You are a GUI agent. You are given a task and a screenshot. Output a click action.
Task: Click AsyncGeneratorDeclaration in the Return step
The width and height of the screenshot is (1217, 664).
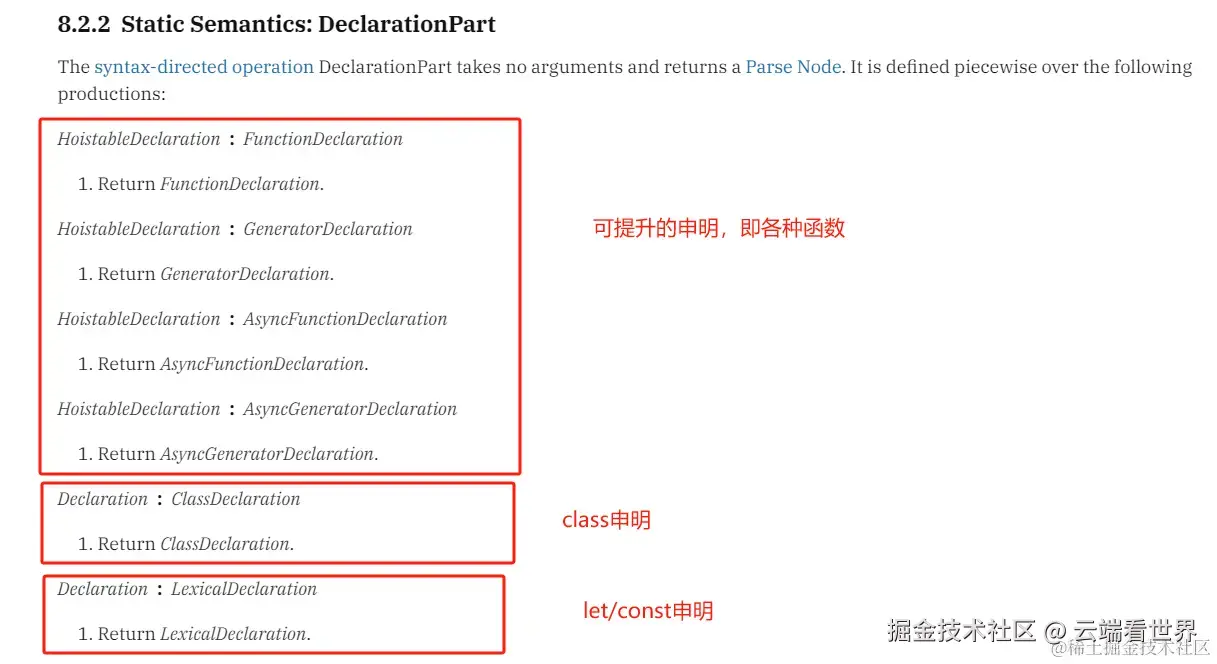pos(267,454)
